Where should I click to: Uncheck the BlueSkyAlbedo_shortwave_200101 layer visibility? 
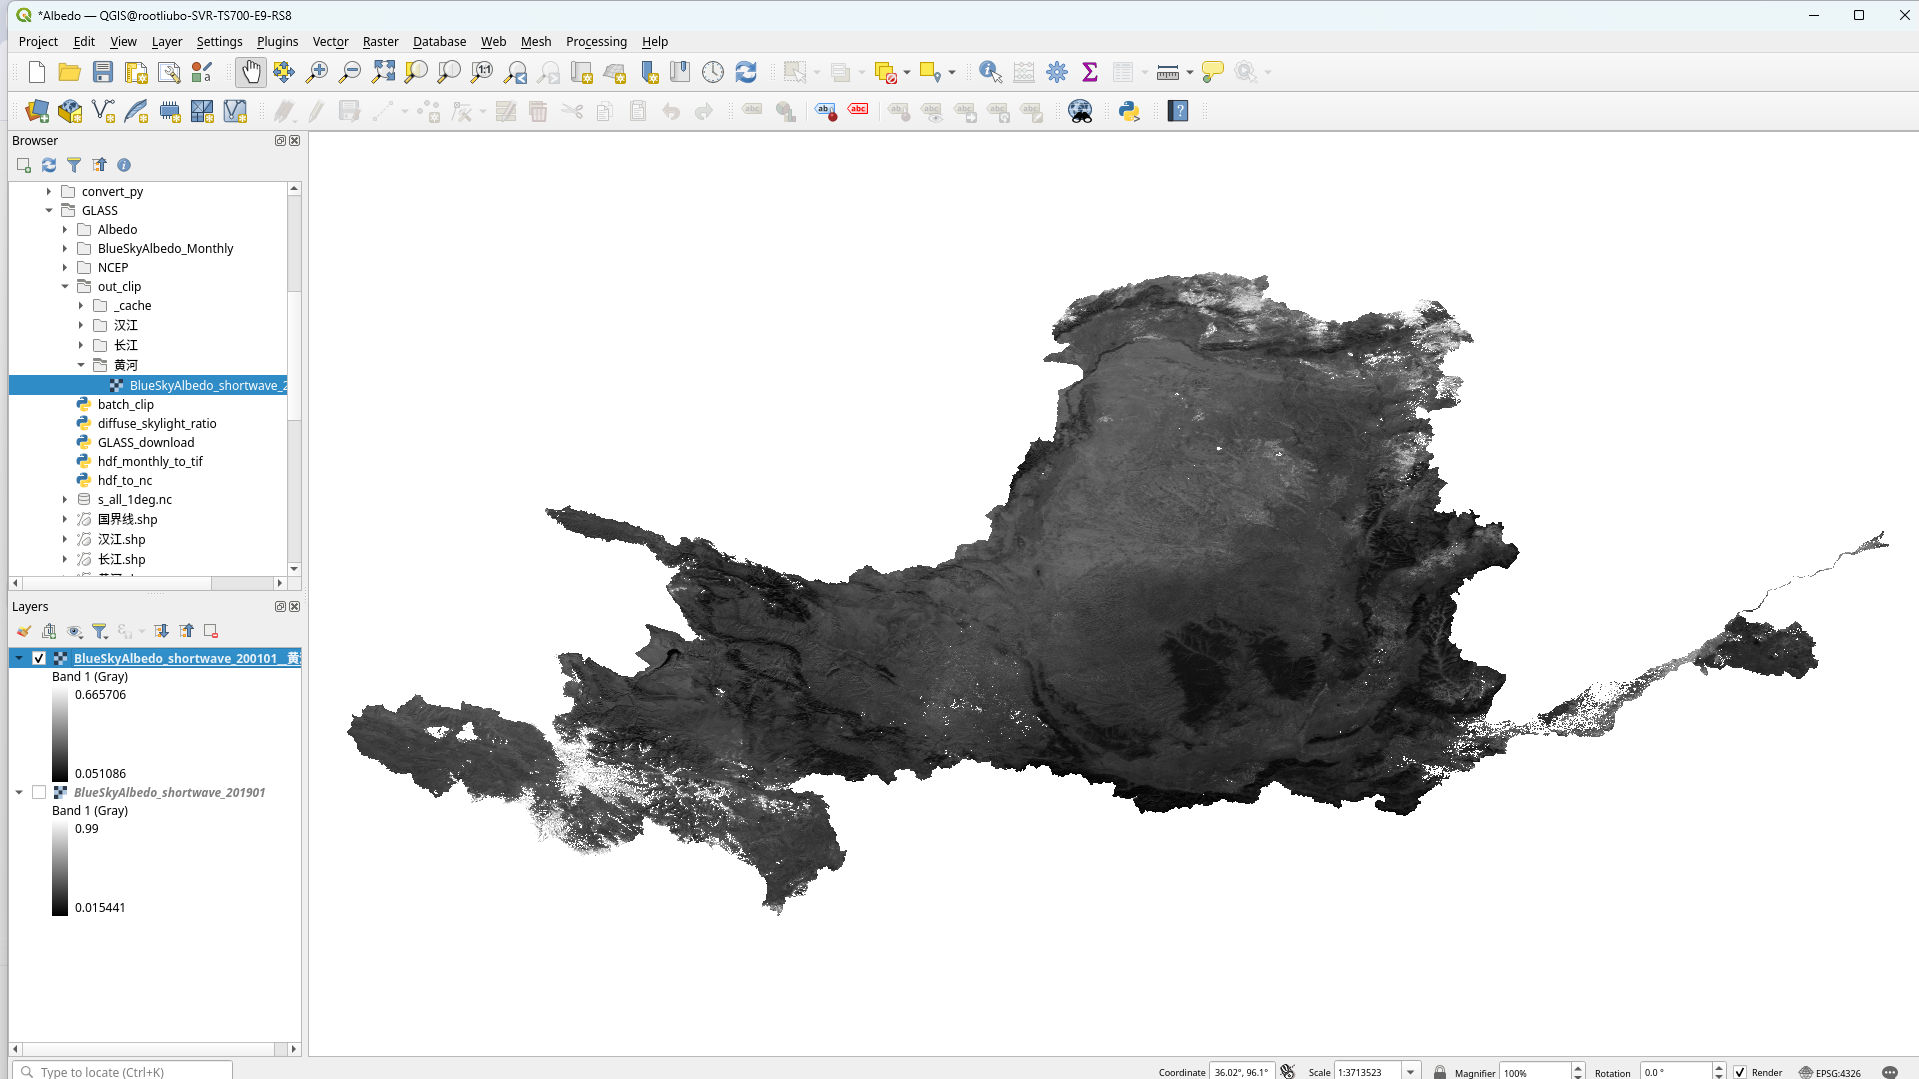click(x=39, y=658)
